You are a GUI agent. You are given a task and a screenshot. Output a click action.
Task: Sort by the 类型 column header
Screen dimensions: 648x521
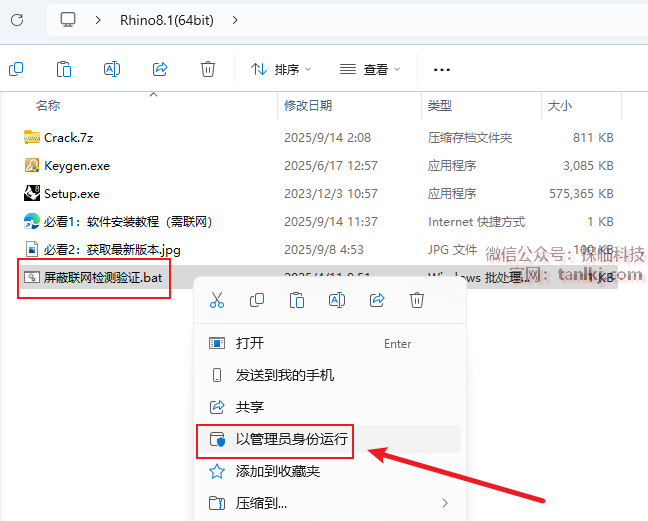pyautogui.click(x=440, y=106)
